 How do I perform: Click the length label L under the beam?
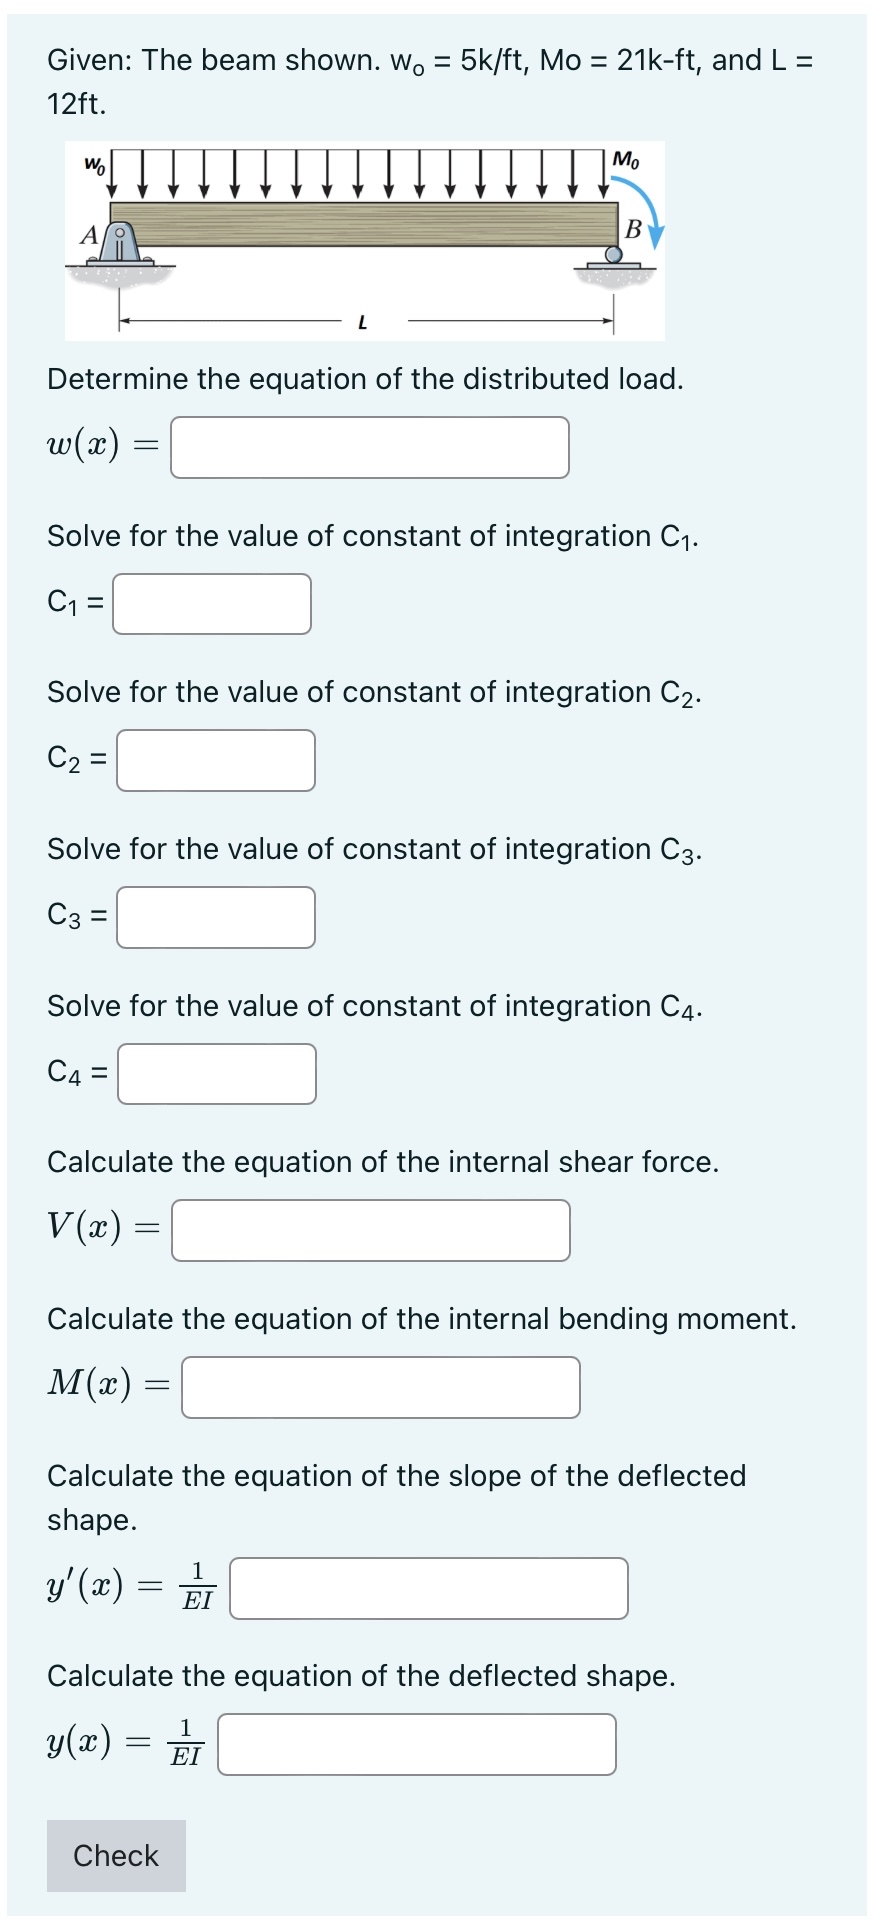coord(364,322)
